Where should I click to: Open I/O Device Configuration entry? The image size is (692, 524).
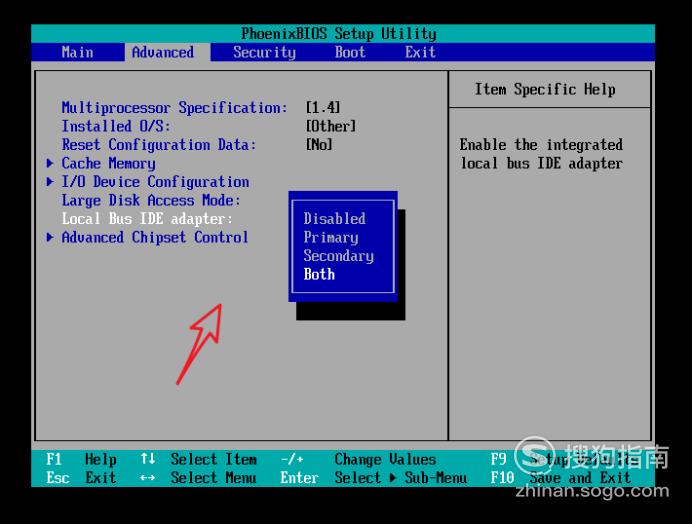click(x=155, y=182)
